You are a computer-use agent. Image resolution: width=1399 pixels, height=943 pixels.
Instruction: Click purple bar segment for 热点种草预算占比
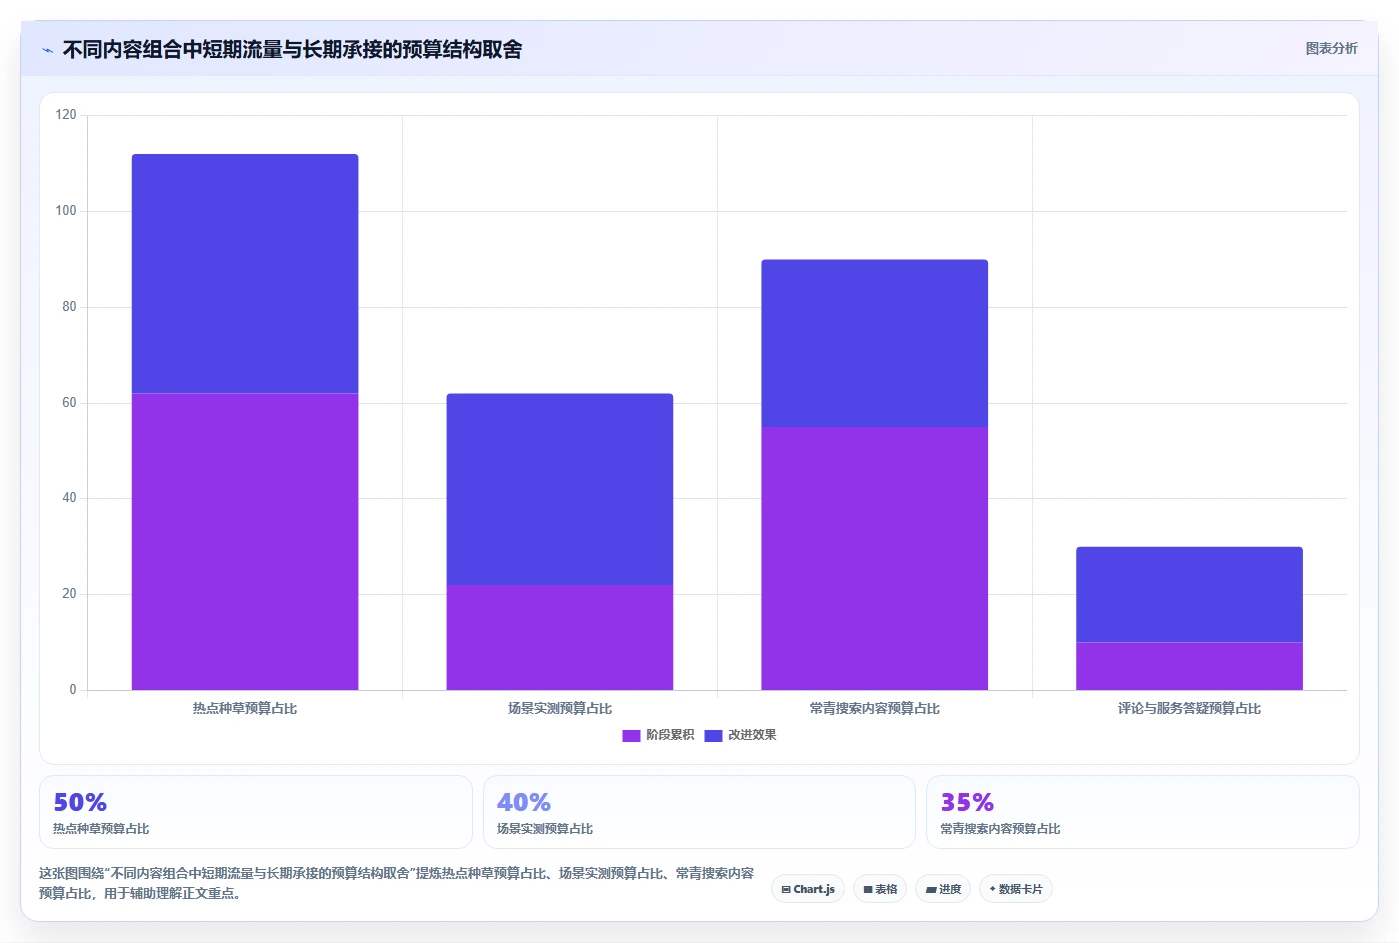245,541
